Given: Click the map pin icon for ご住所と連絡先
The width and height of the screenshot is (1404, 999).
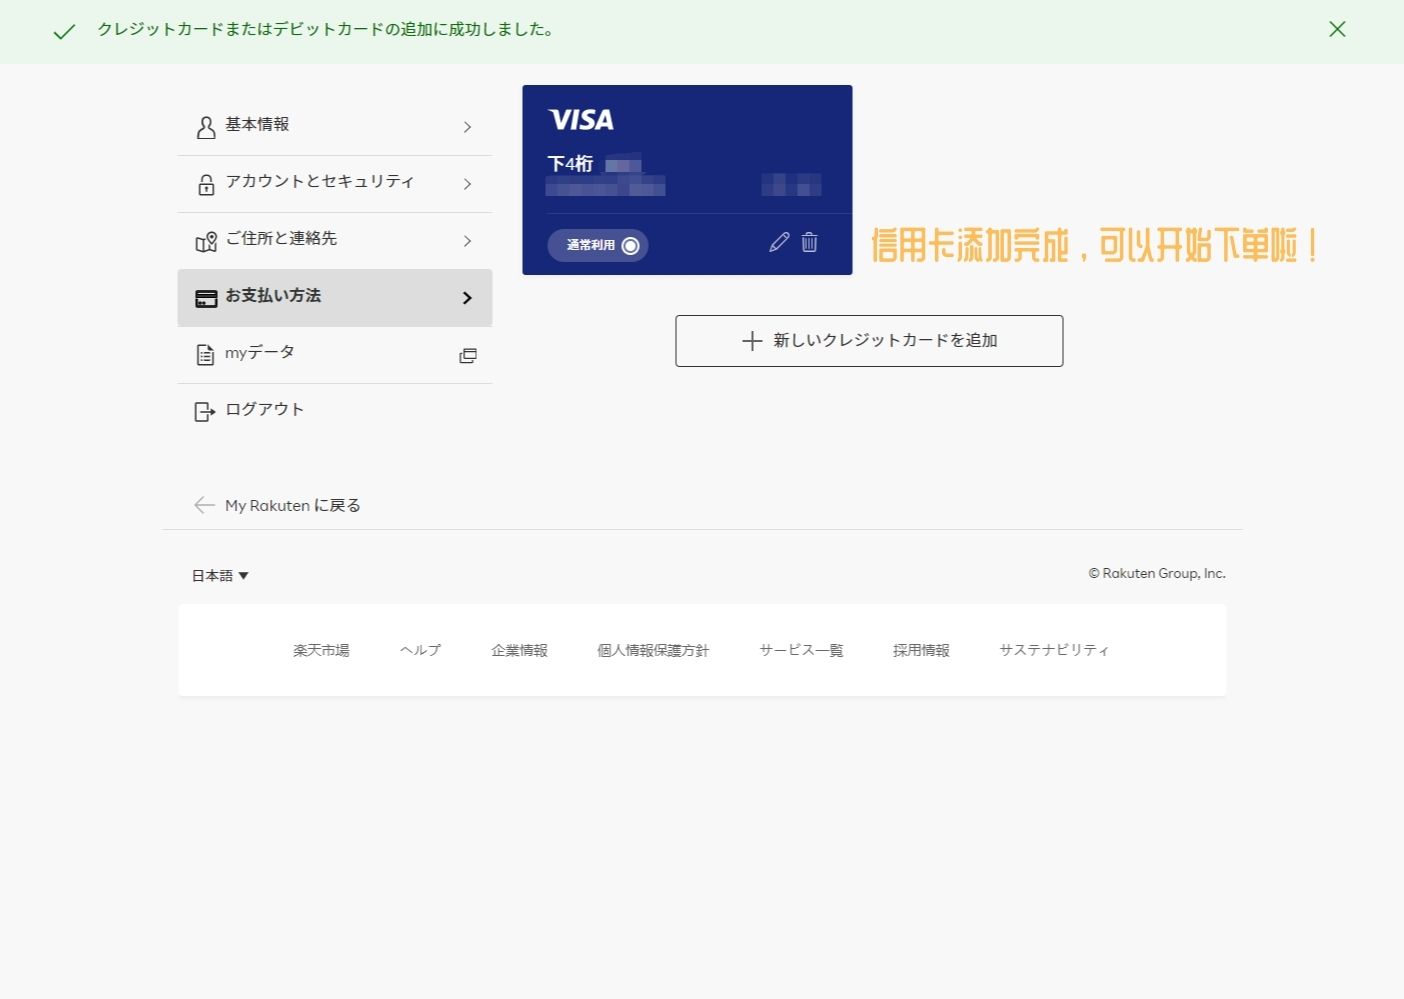Looking at the screenshot, I should [x=206, y=241].
